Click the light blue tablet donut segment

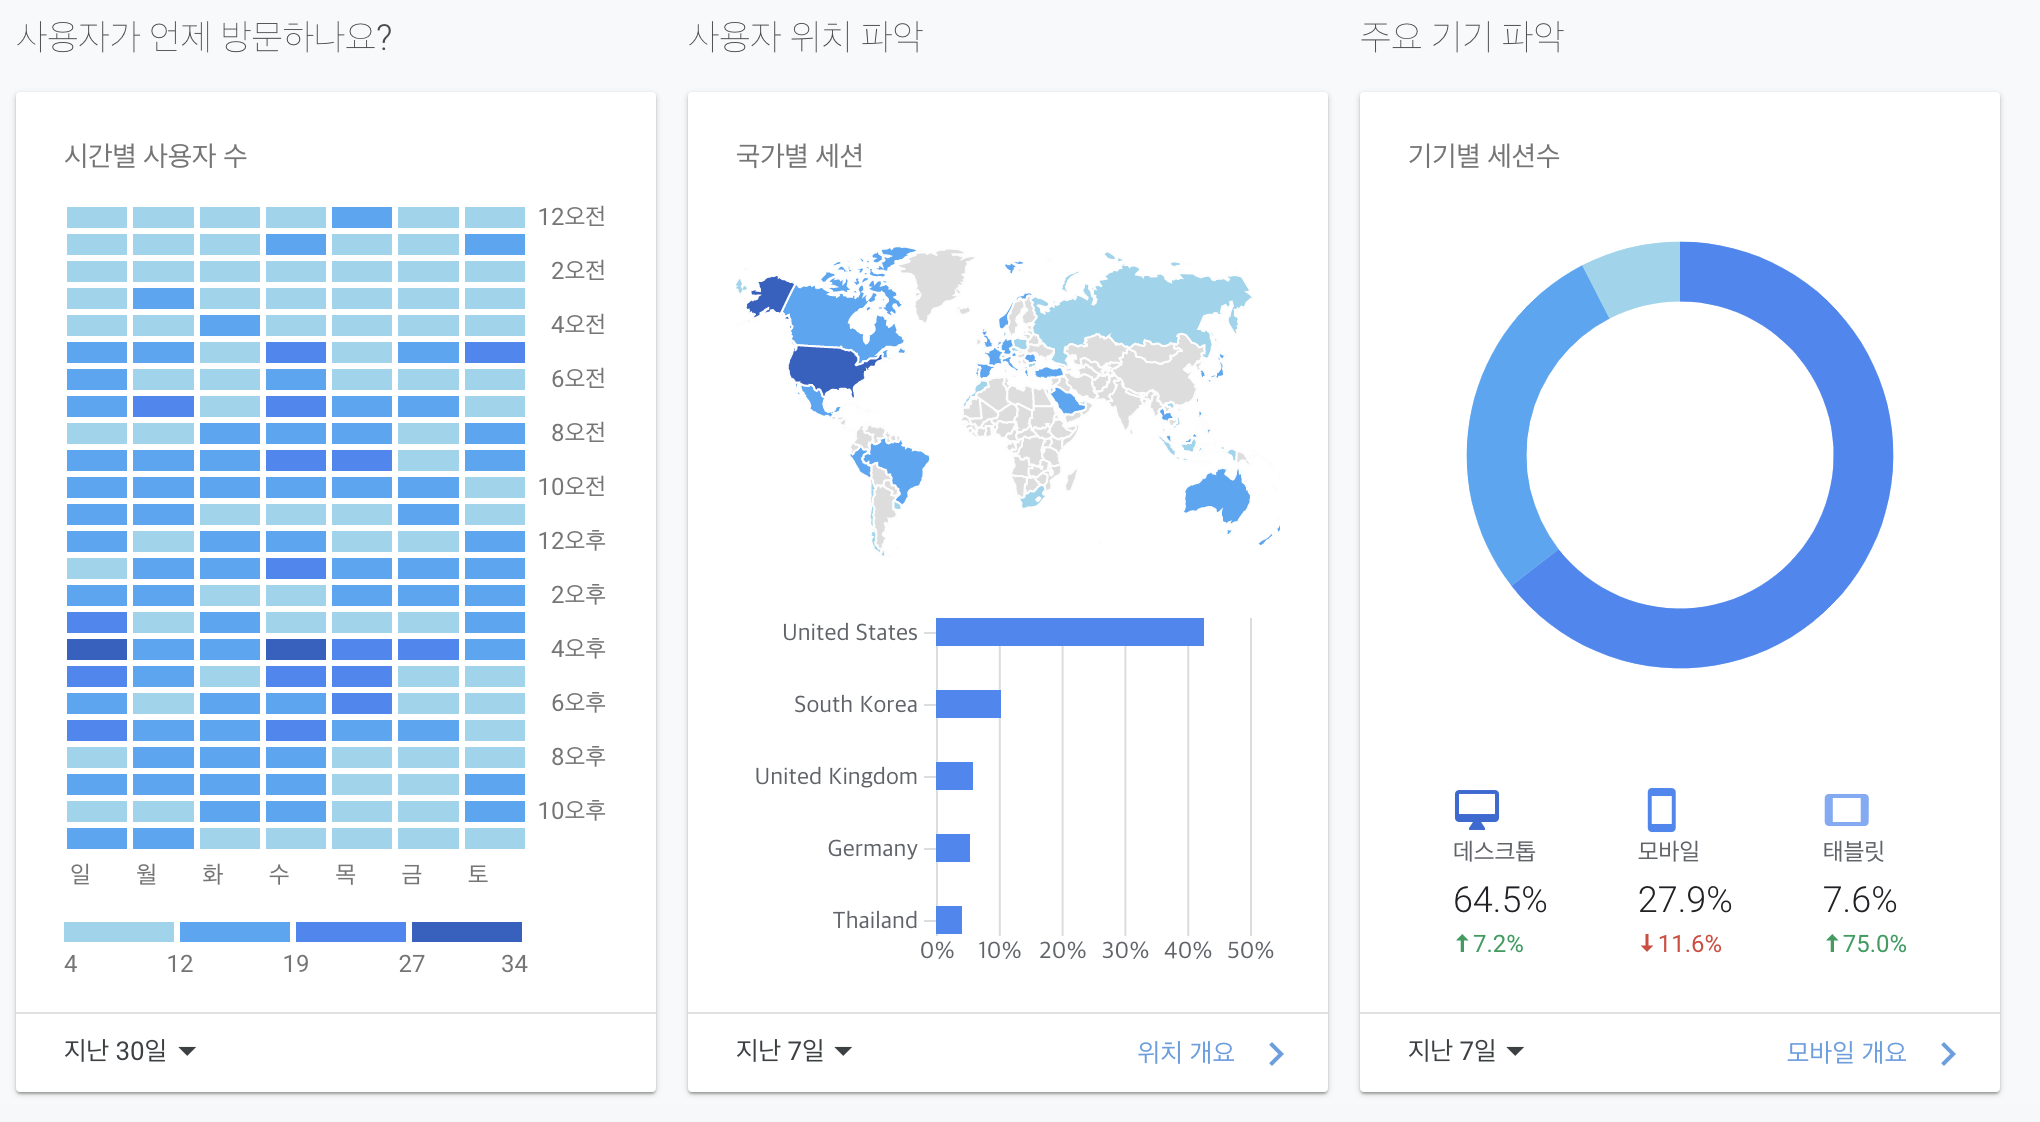click(x=1636, y=275)
